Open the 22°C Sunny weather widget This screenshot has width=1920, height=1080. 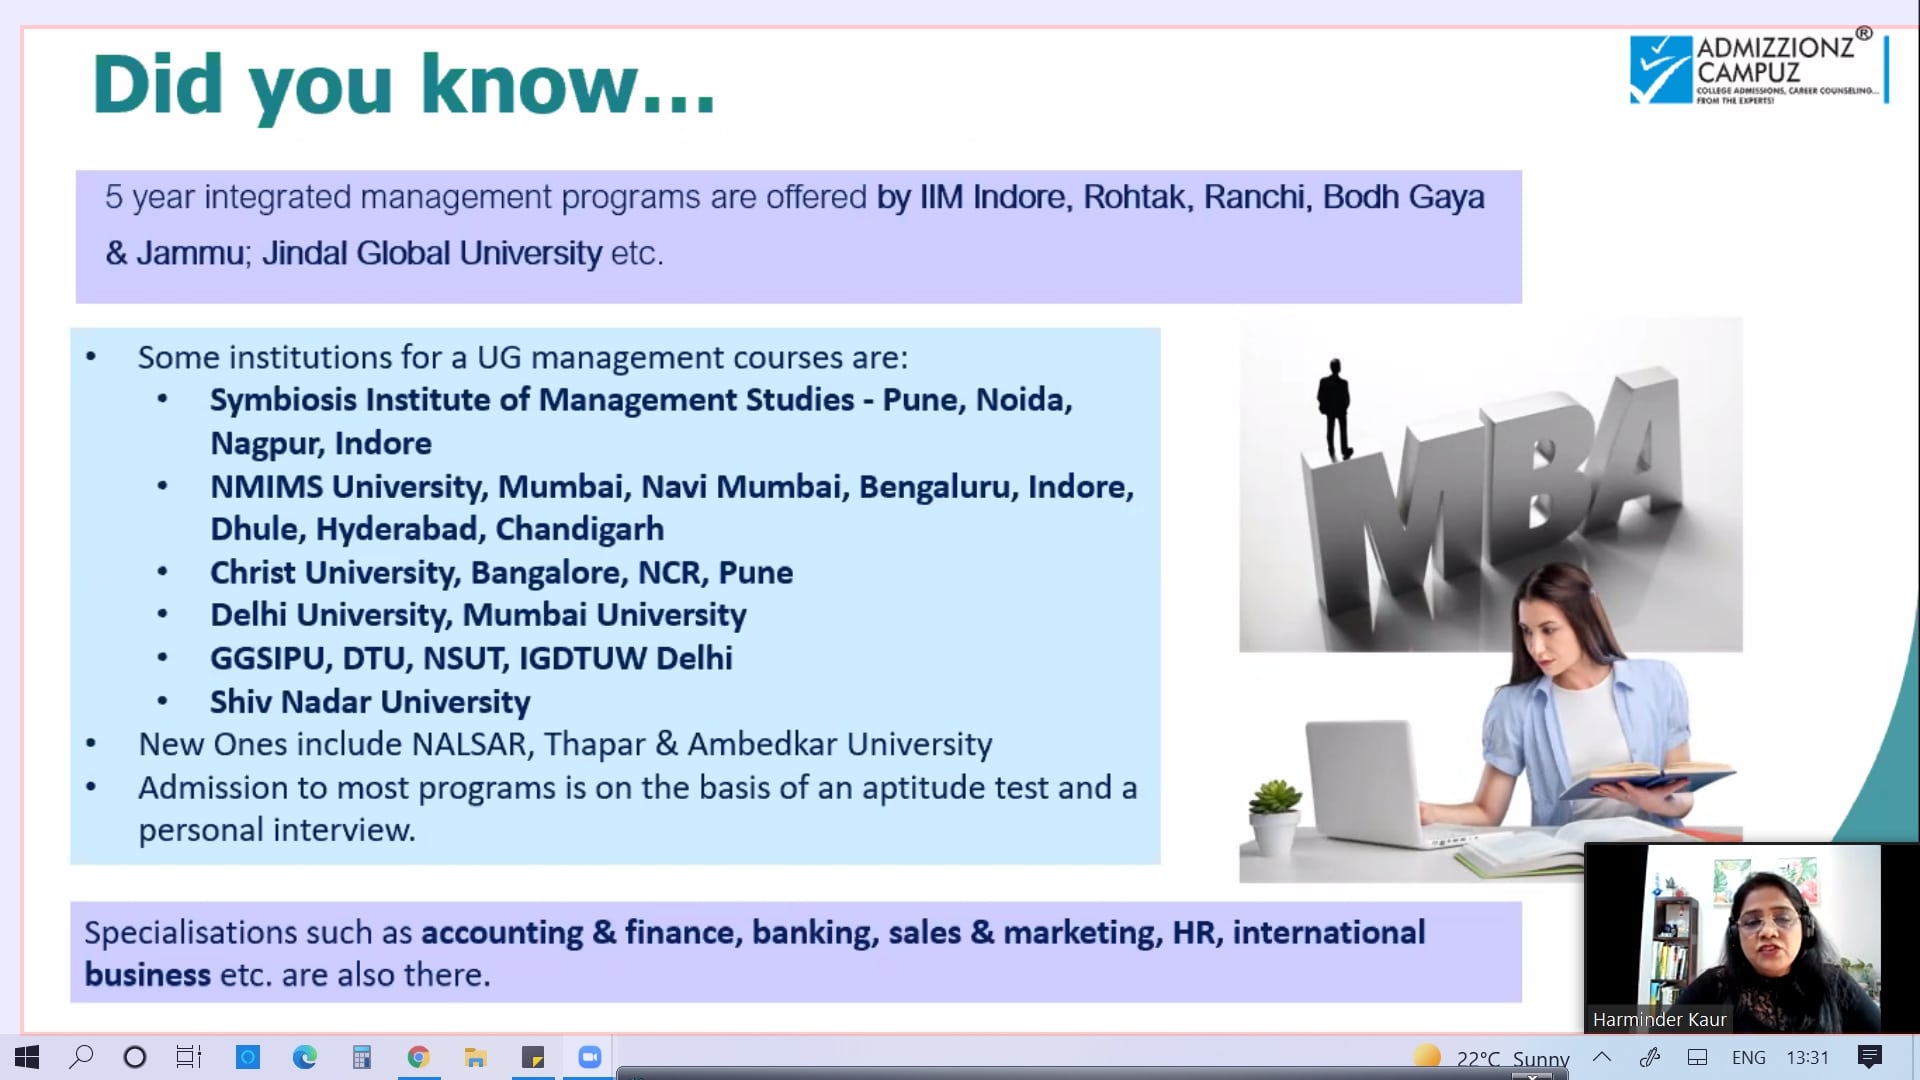click(1492, 1058)
